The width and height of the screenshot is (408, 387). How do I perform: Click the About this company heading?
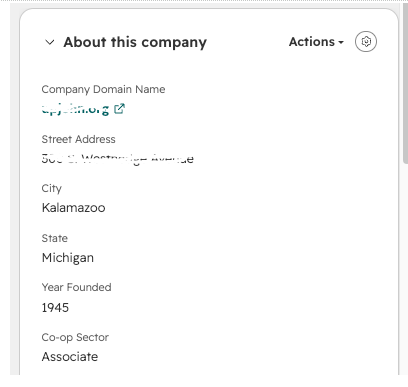pyautogui.click(x=135, y=42)
